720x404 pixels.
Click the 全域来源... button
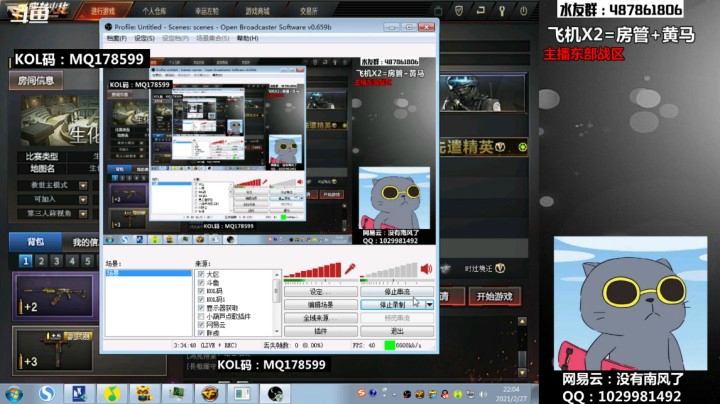[321, 318]
